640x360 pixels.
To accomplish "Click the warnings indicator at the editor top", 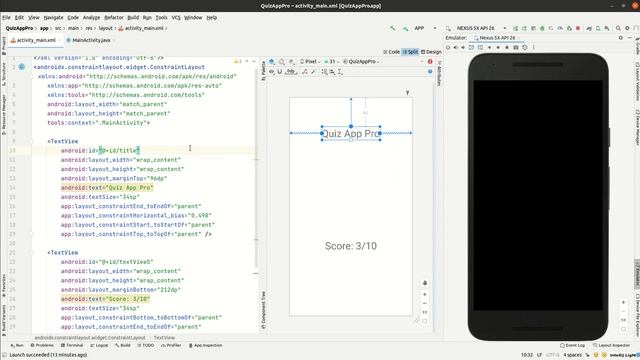I will click(238, 62).
